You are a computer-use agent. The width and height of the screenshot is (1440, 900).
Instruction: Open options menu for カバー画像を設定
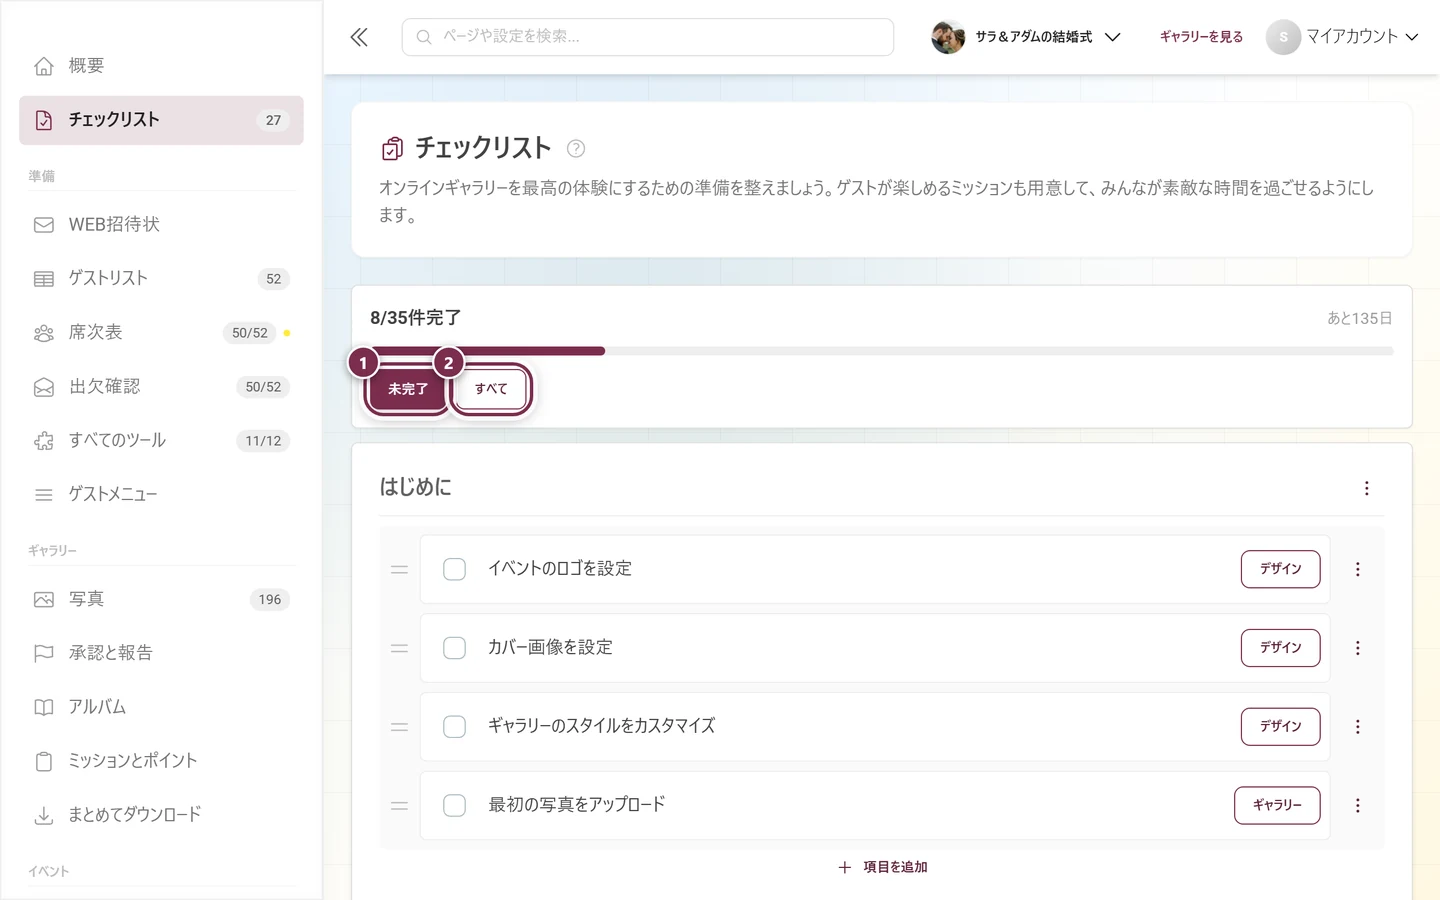coord(1358,648)
